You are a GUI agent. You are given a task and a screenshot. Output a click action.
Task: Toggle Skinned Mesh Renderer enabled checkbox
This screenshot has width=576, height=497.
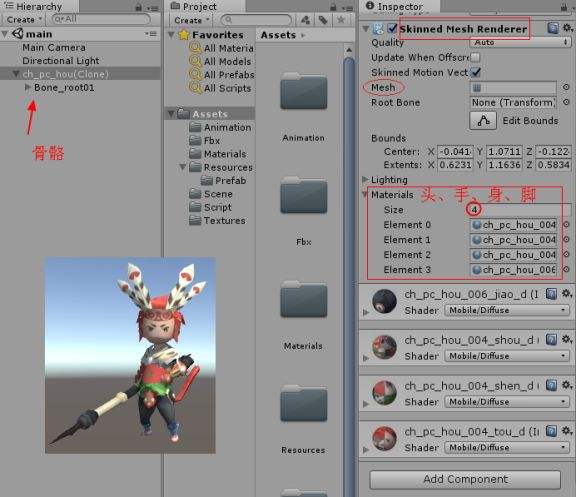pyautogui.click(x=392, y=28)
